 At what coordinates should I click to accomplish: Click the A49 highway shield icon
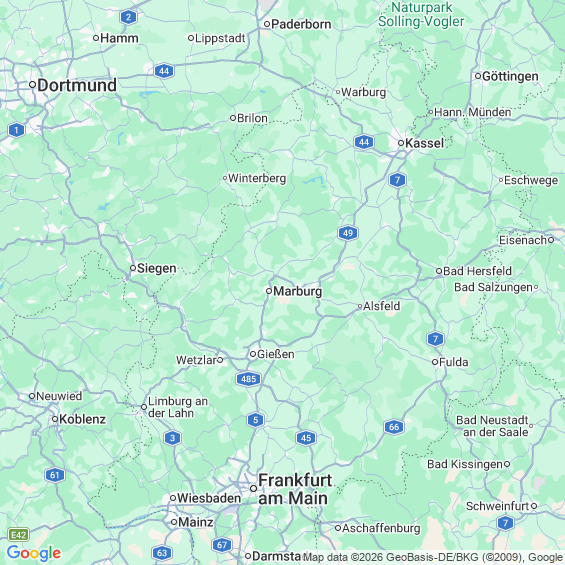click(348, 233)
